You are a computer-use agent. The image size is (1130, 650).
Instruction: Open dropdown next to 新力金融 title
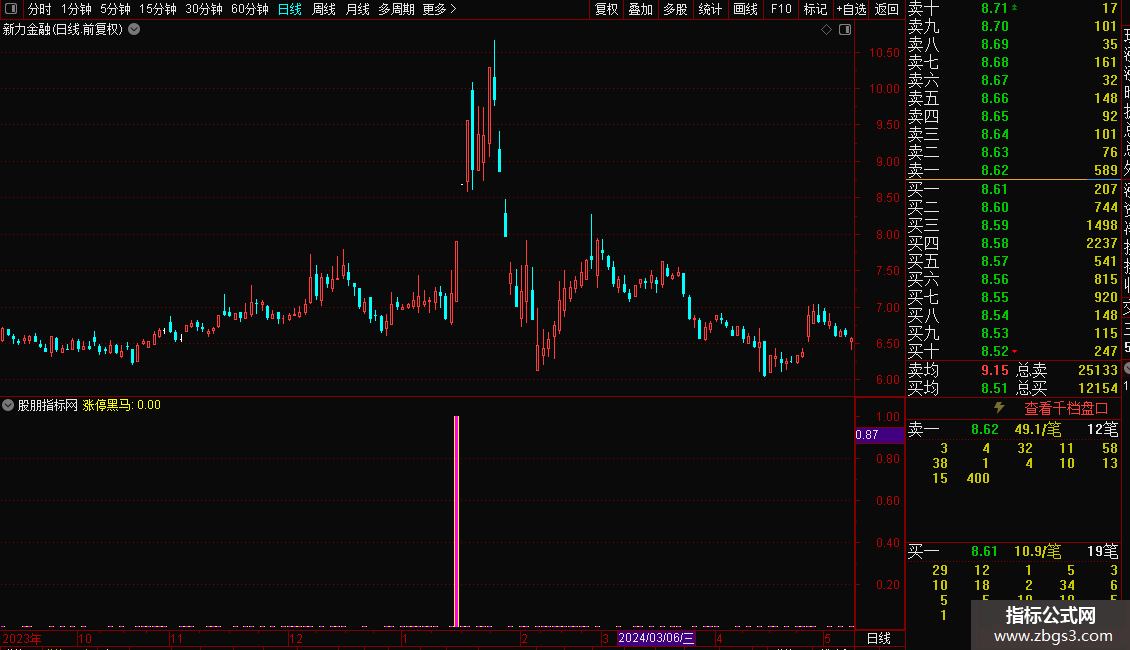[134, 30]
